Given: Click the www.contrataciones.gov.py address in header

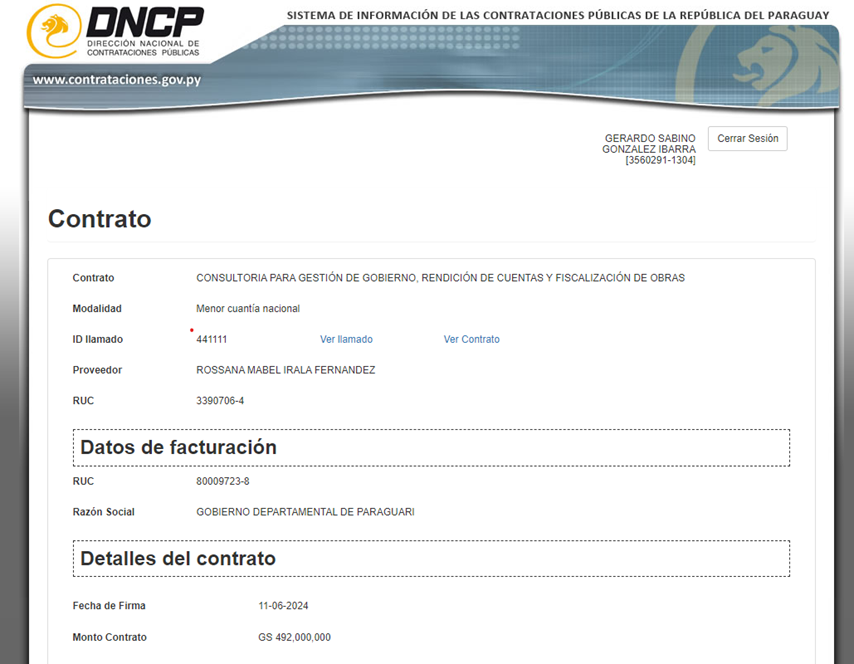Looking at the screenshot, I should 116,80.
